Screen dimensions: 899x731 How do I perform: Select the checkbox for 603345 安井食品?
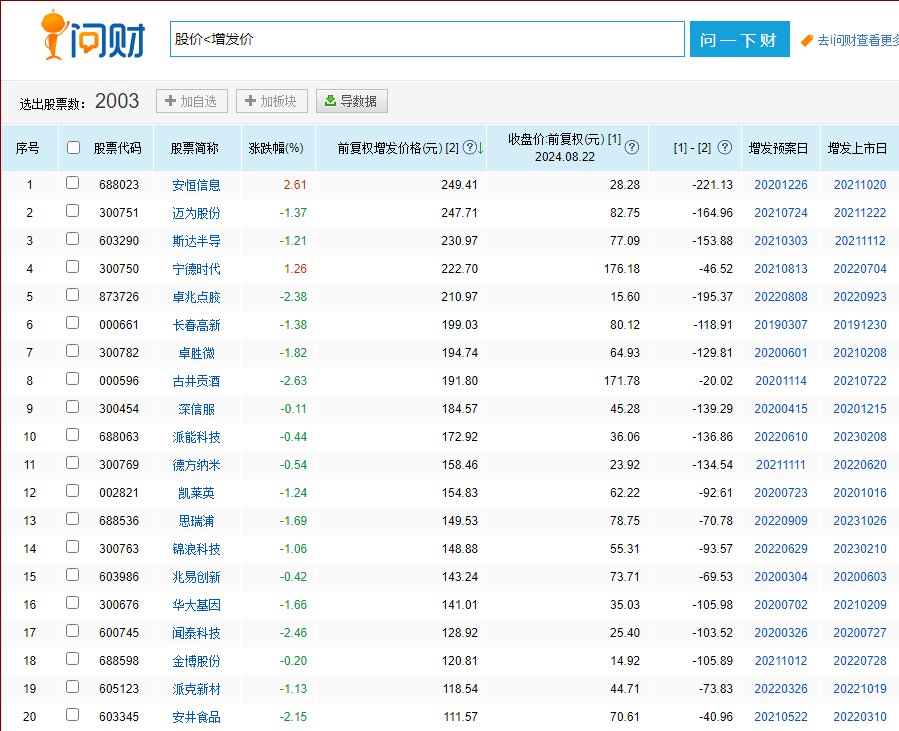coord(72,715)
